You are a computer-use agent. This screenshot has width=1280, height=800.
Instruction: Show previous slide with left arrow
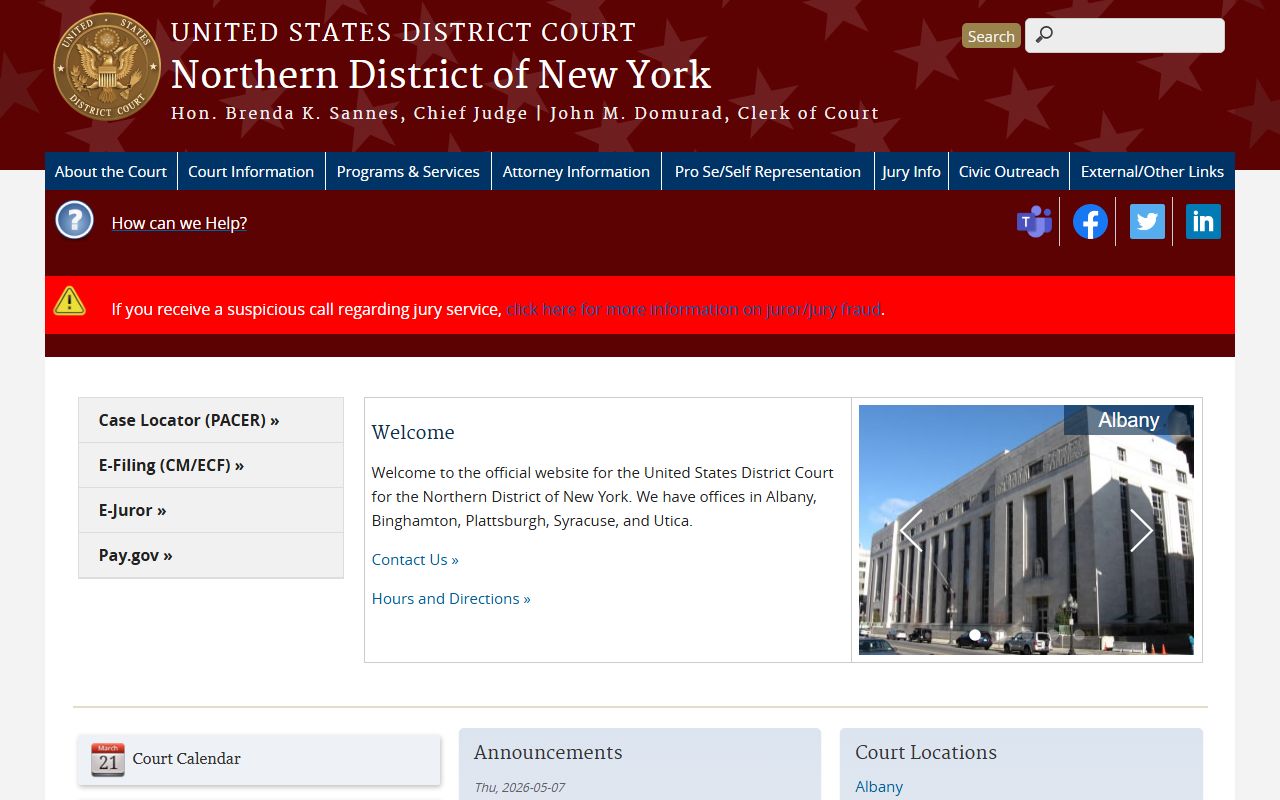[x=910, y=530]
